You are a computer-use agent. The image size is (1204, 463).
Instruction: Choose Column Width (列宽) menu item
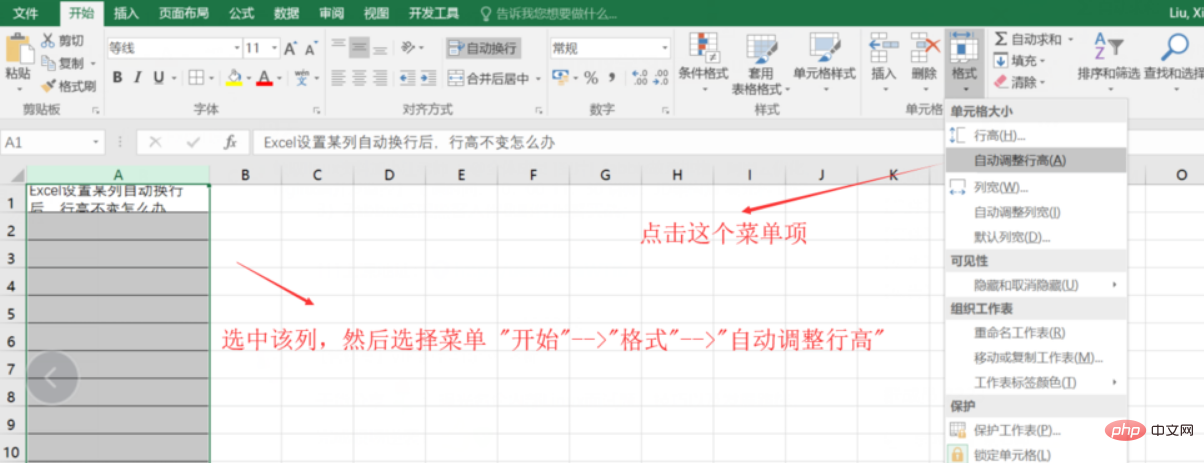point(1036,187)
